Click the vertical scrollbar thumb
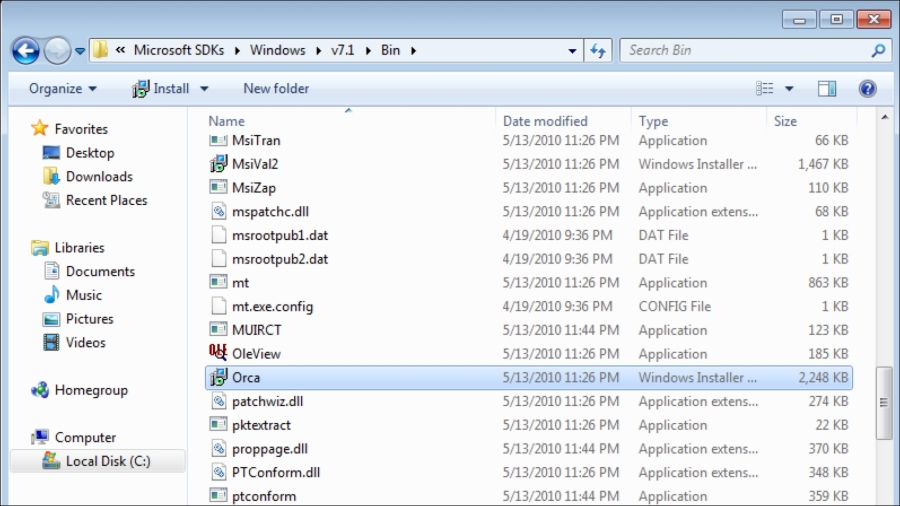The image size is (900, 506). pos(884,402)
